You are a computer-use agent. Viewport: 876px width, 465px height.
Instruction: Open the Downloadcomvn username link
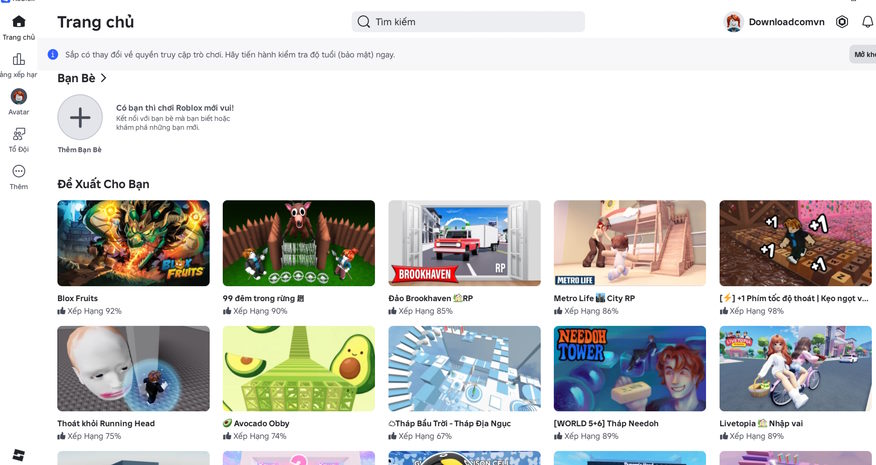(x=787, y=22)
